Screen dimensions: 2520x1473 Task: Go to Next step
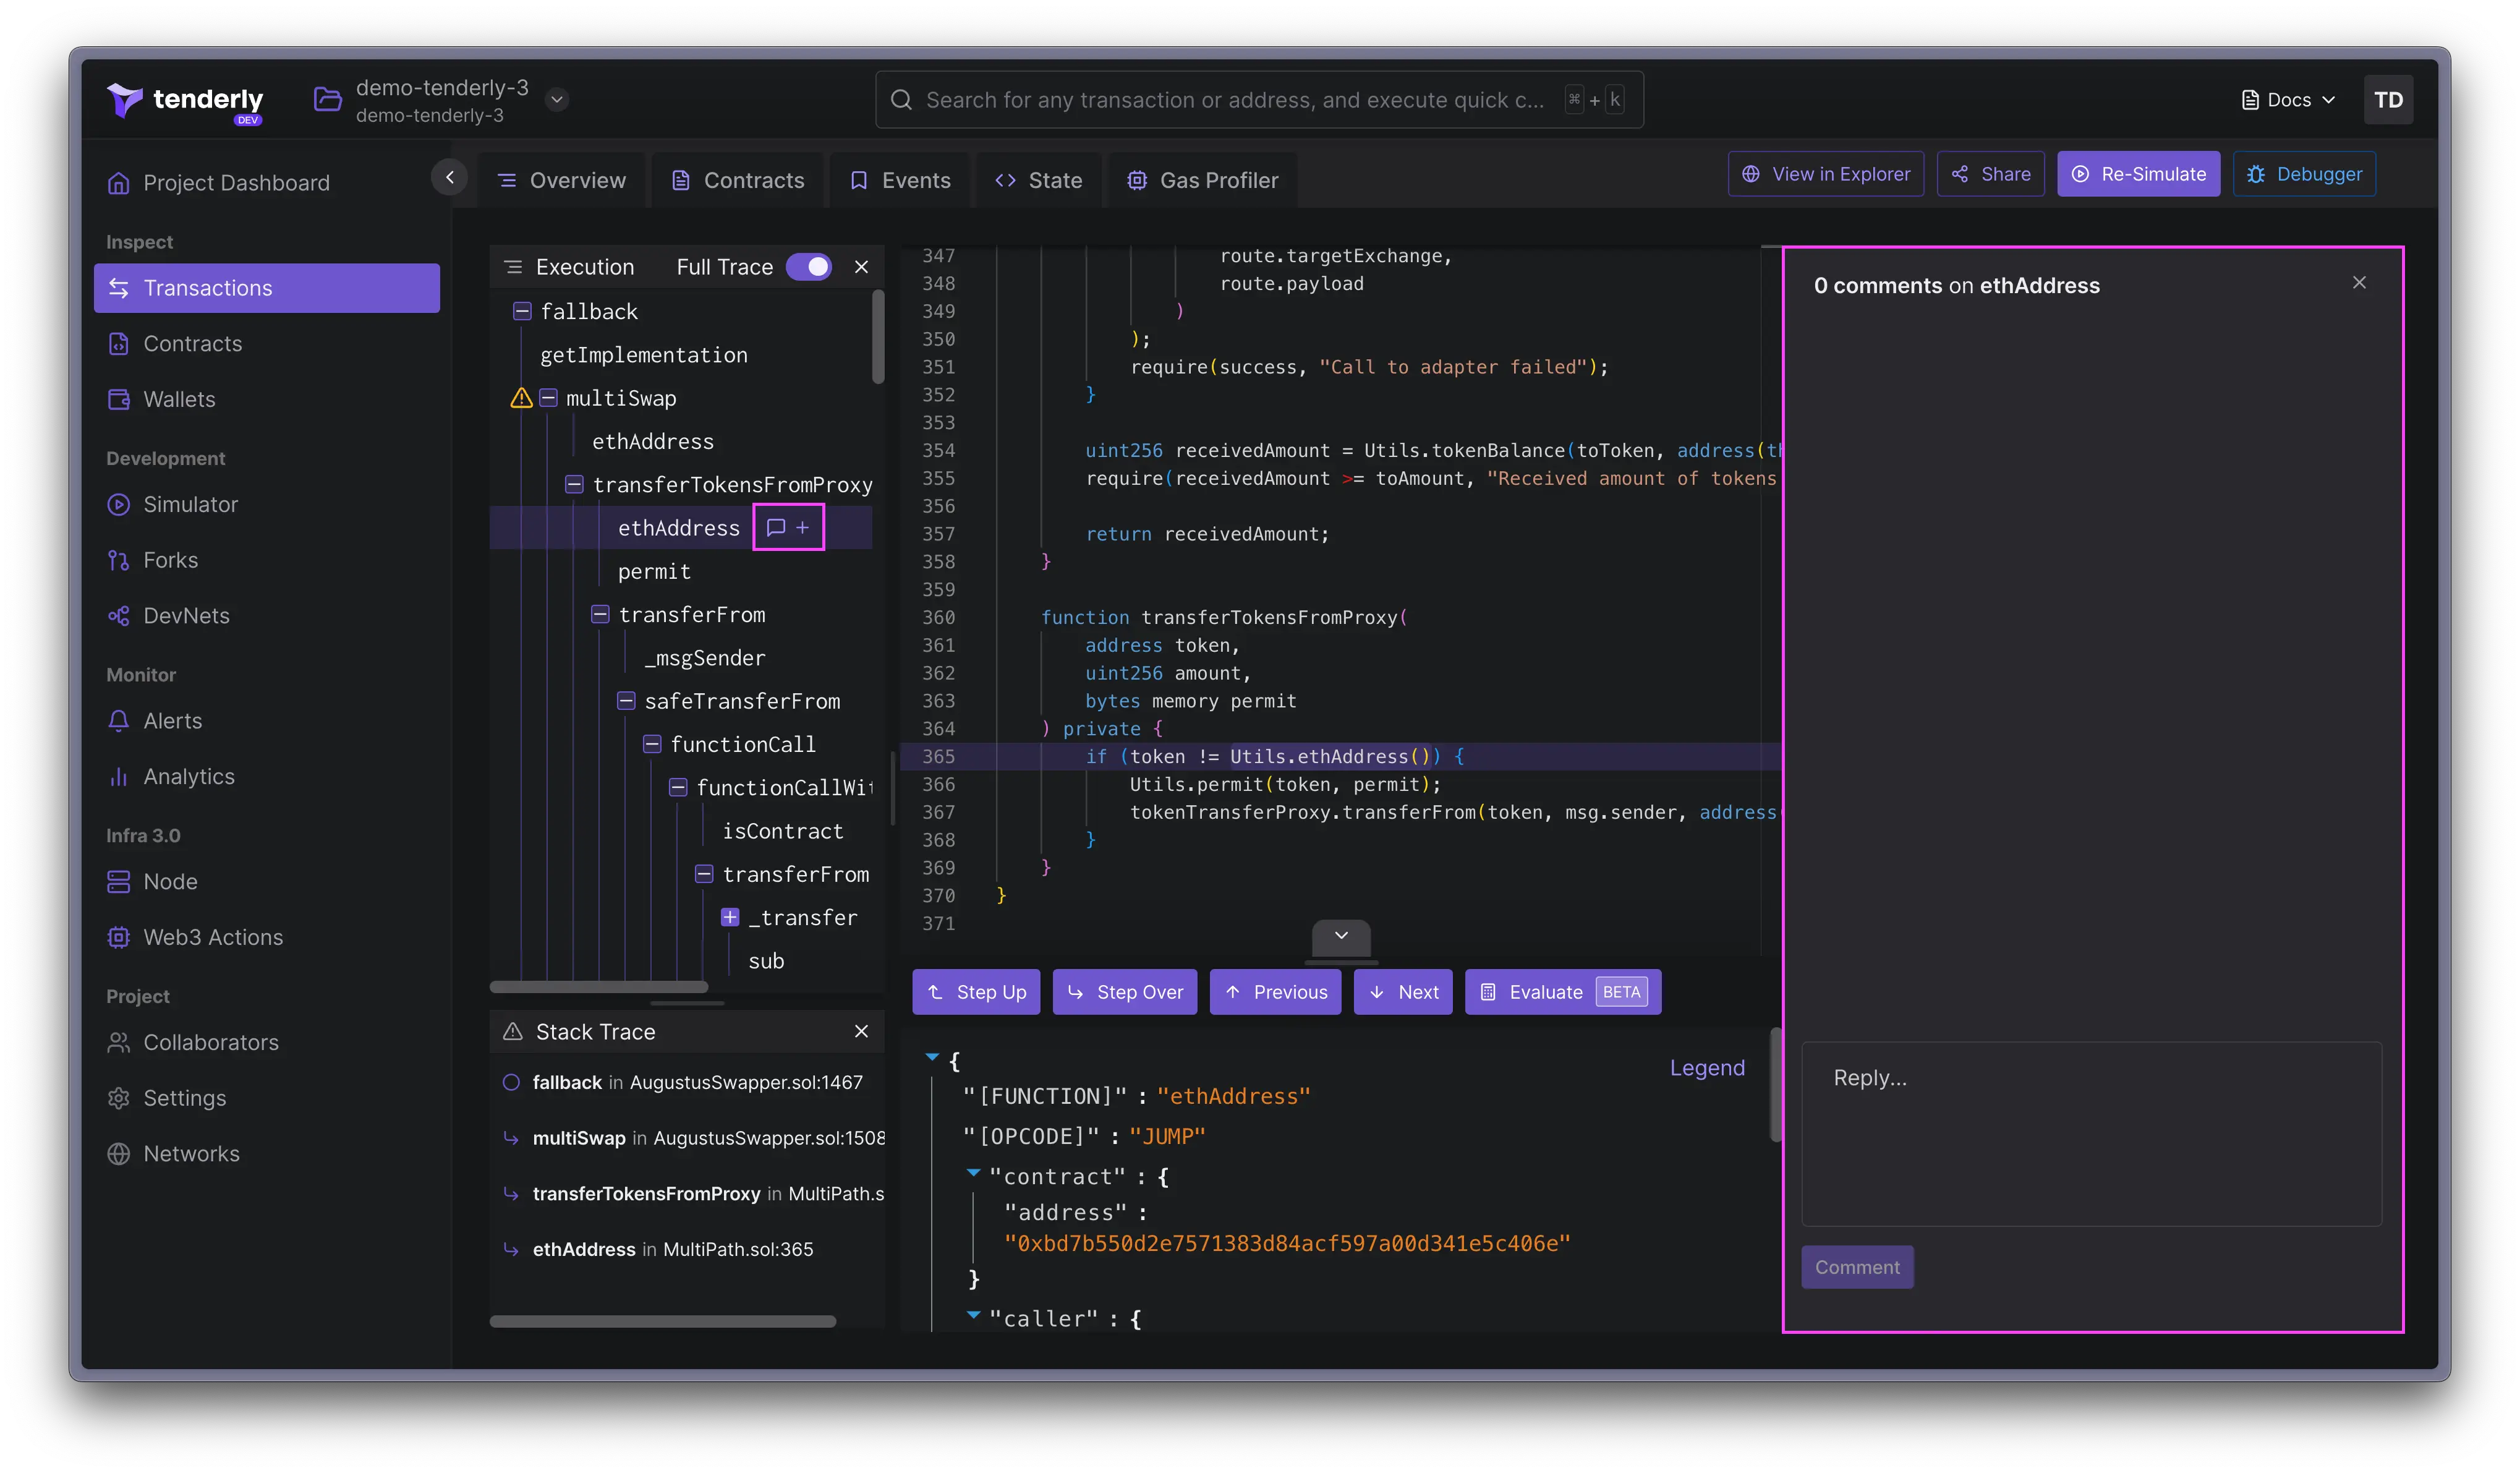pos(1404,992)
